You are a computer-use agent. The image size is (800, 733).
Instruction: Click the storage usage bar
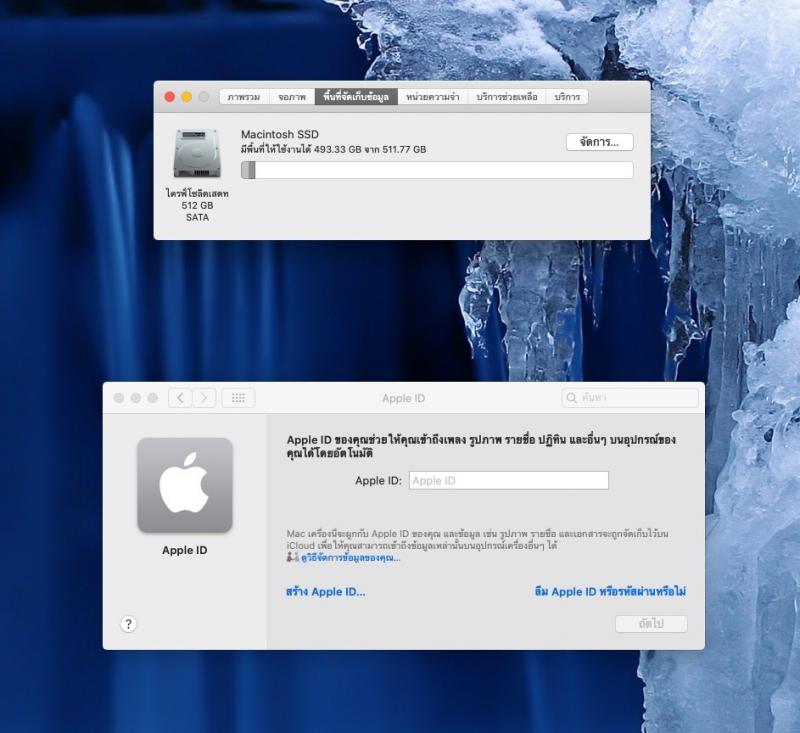pos(437,170)
